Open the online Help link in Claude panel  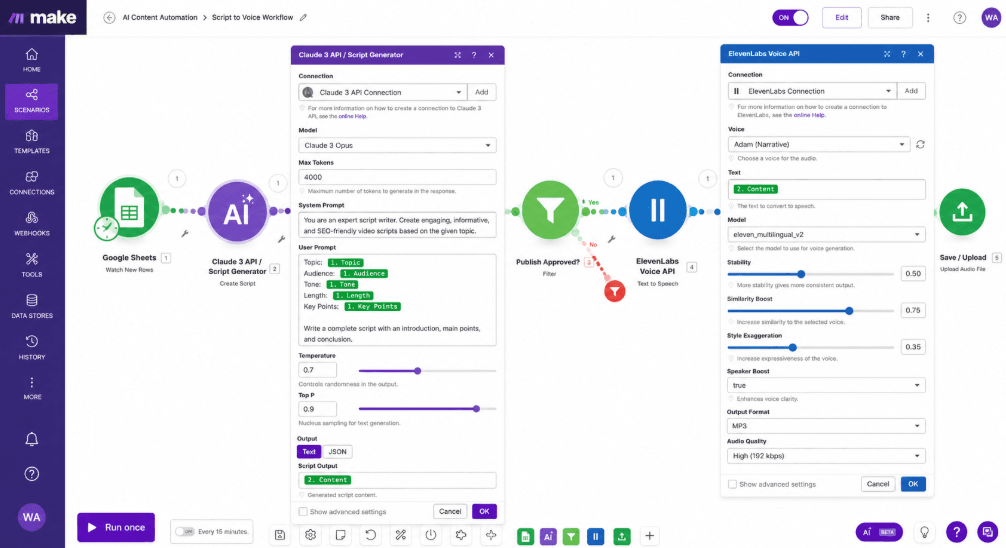click(352, 116)
